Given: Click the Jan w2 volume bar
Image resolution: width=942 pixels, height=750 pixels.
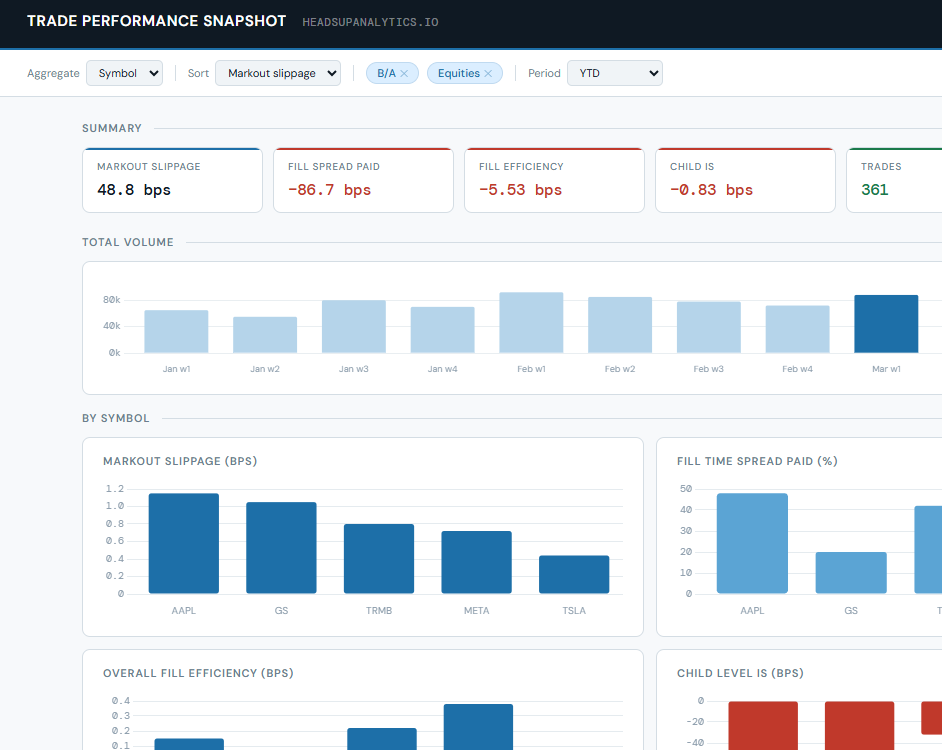Looking at the screenshot, I should click(265, 335).
